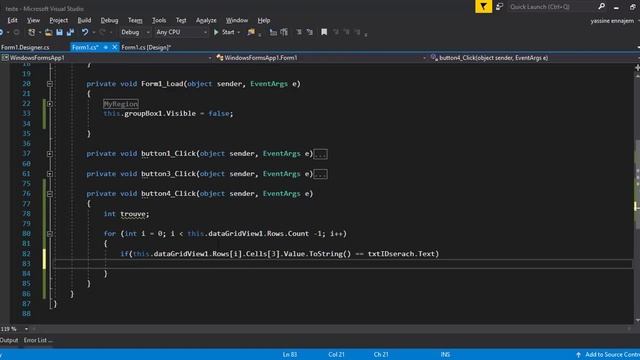Click the decrease indent toolbar icon
This screenshot has width=640, height=360.
pyautogui.click(x=273, y=32)
